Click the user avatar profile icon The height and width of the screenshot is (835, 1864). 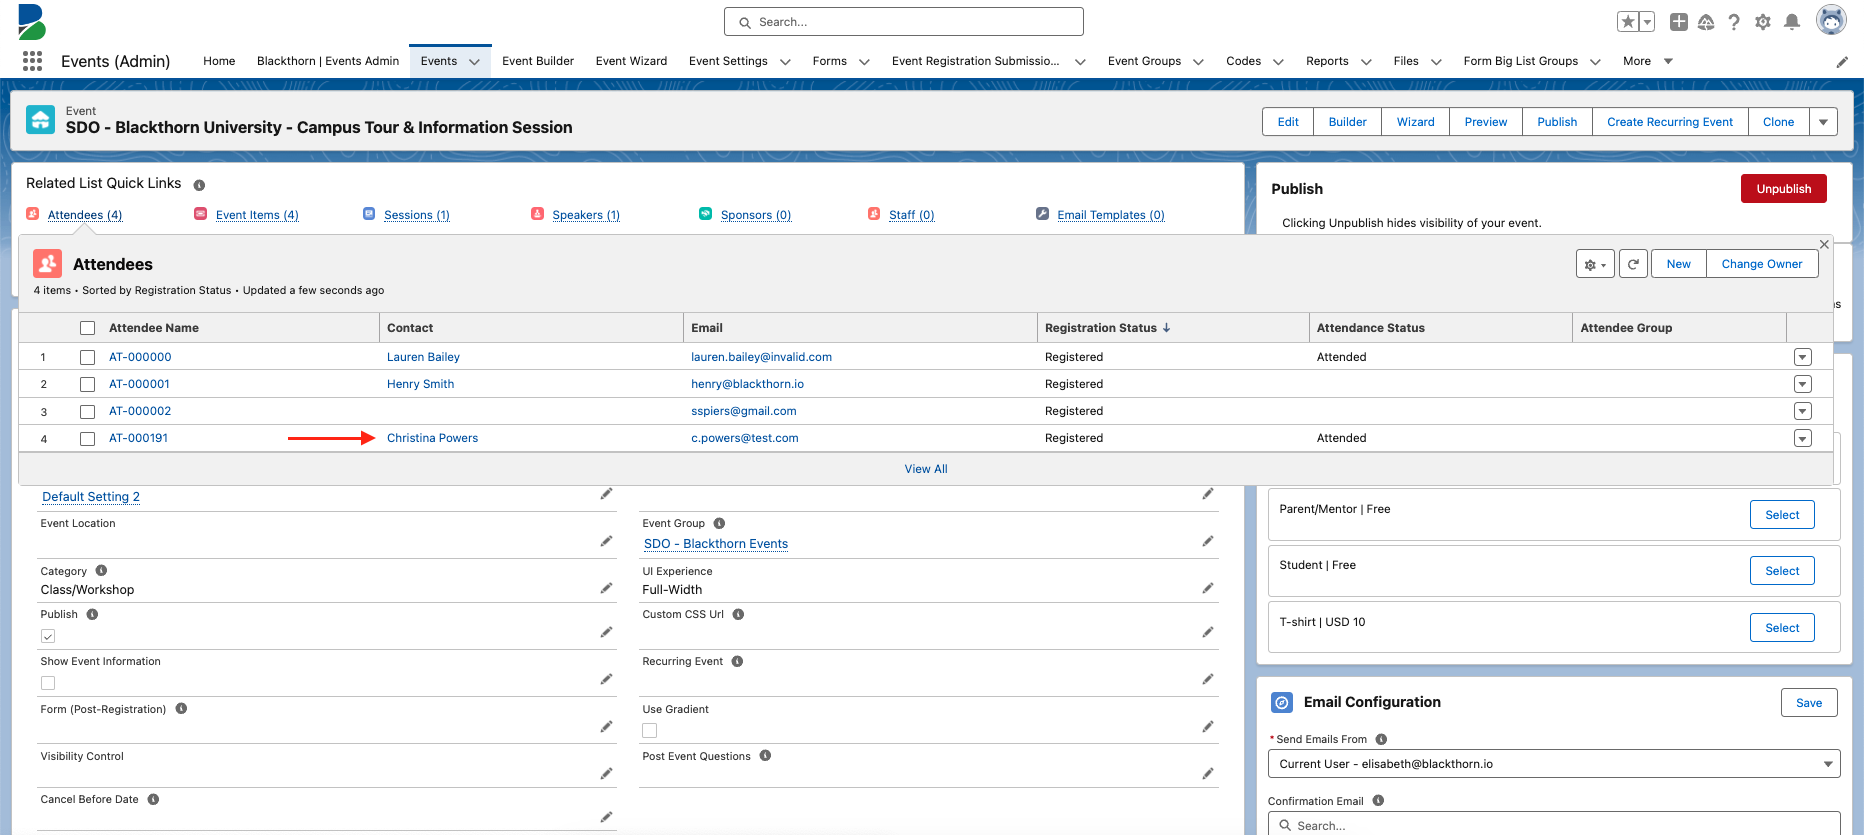tap(1831, 20)
